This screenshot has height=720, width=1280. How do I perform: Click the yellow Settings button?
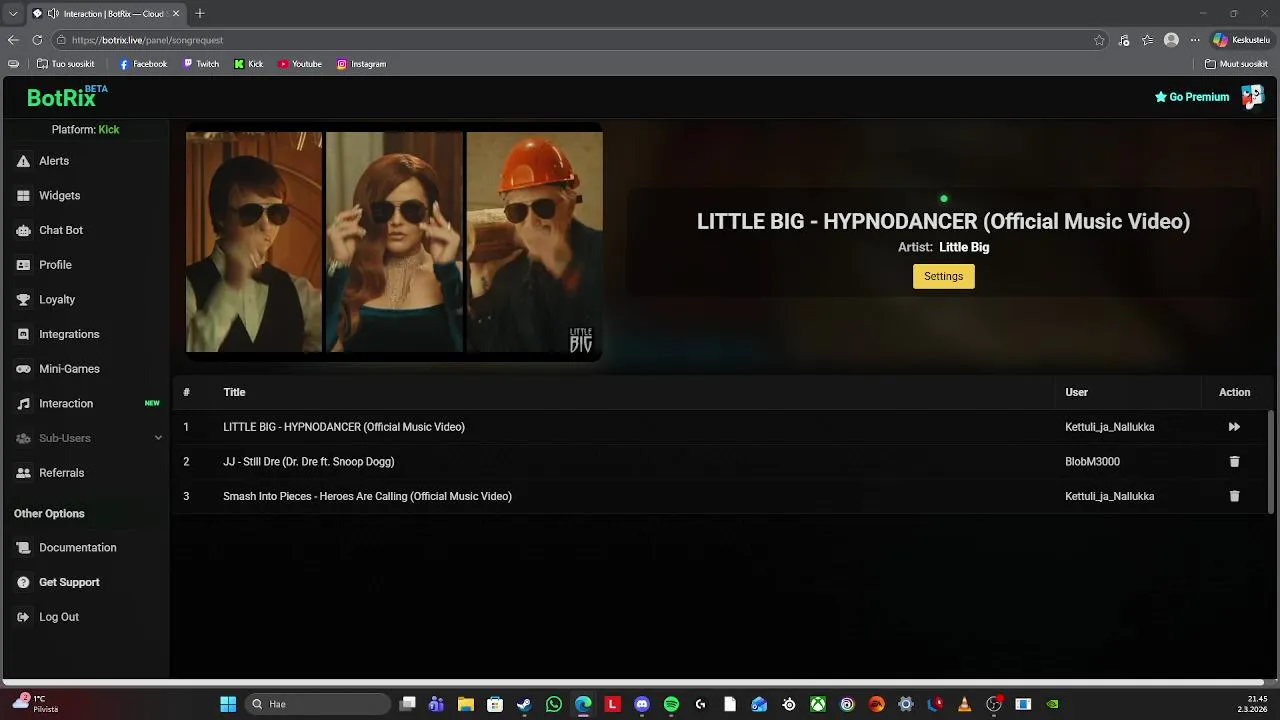point(943,276)
